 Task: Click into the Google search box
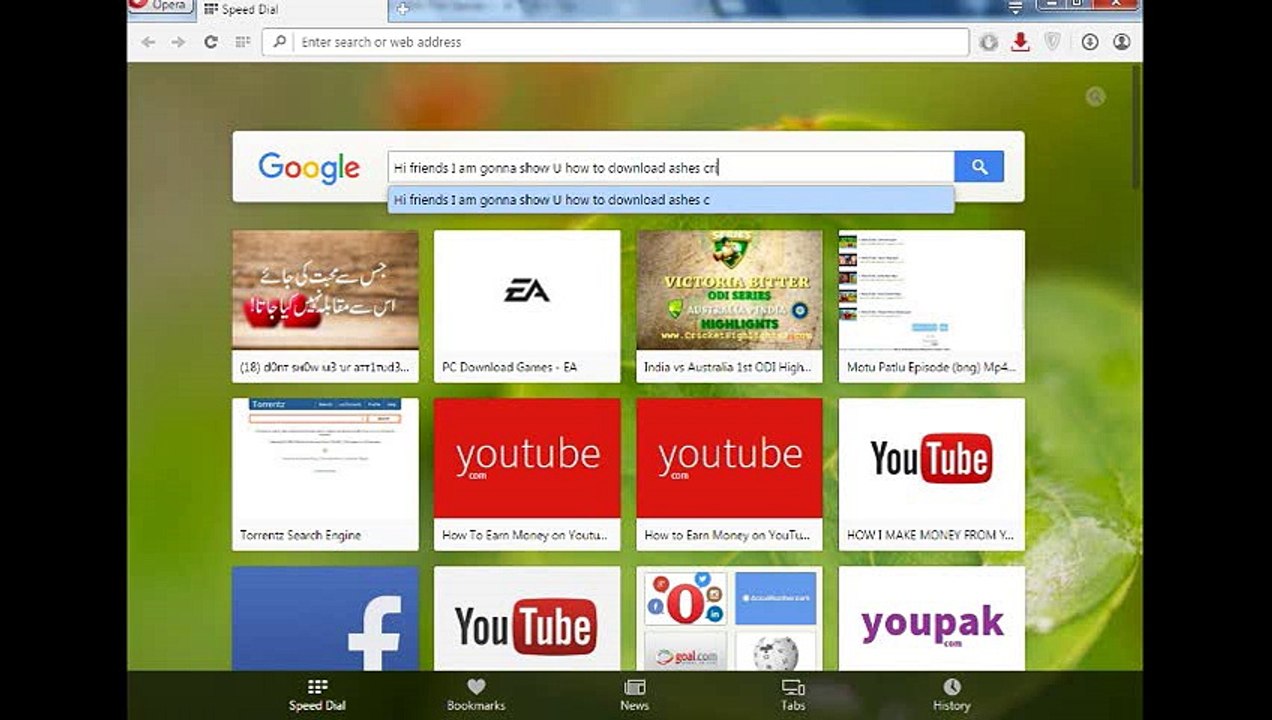click(x=671, y=167)
